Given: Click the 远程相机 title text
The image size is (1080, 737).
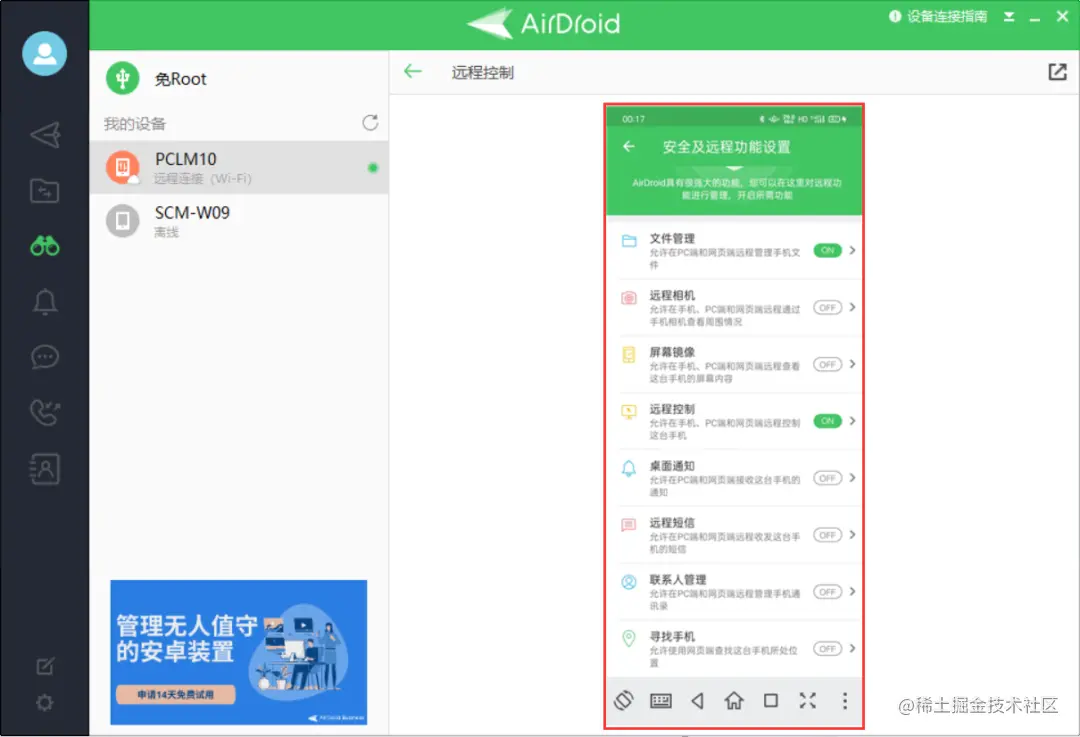Looking at the screenshot, I should tap(672, 295).
